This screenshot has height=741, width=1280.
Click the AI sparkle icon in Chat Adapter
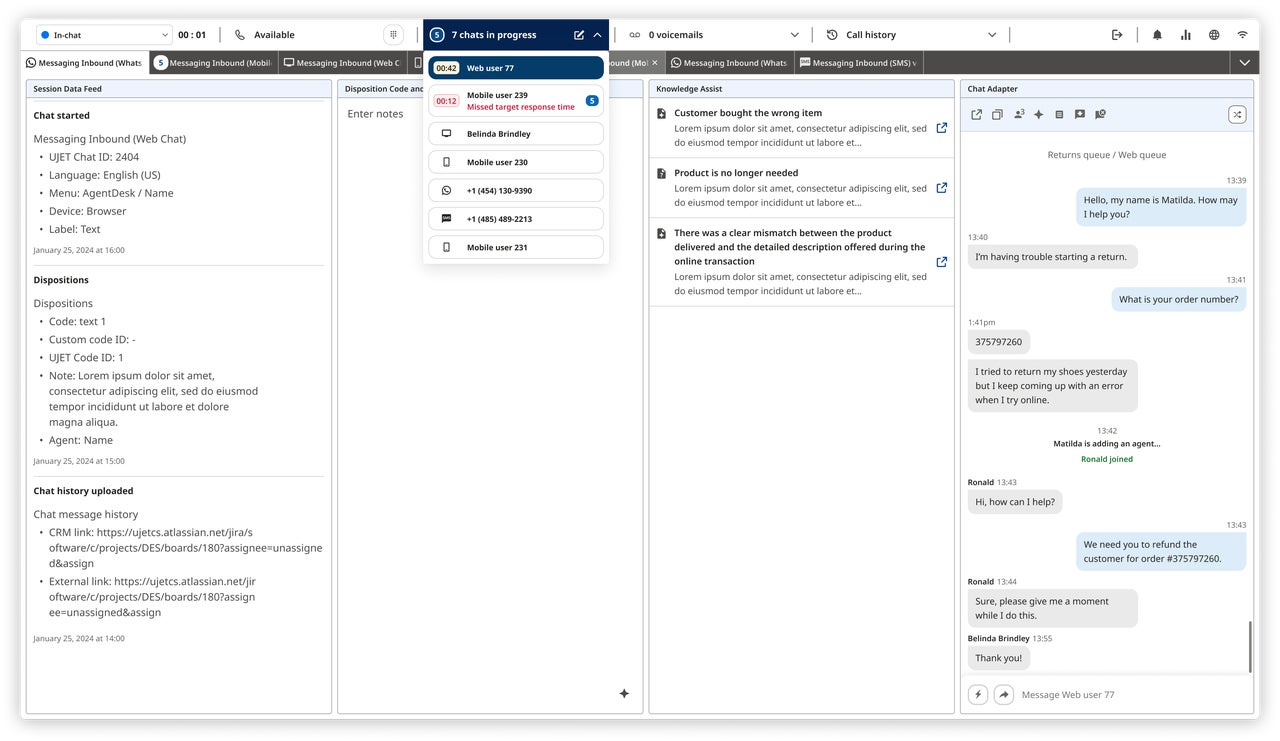coord(1039,114)
